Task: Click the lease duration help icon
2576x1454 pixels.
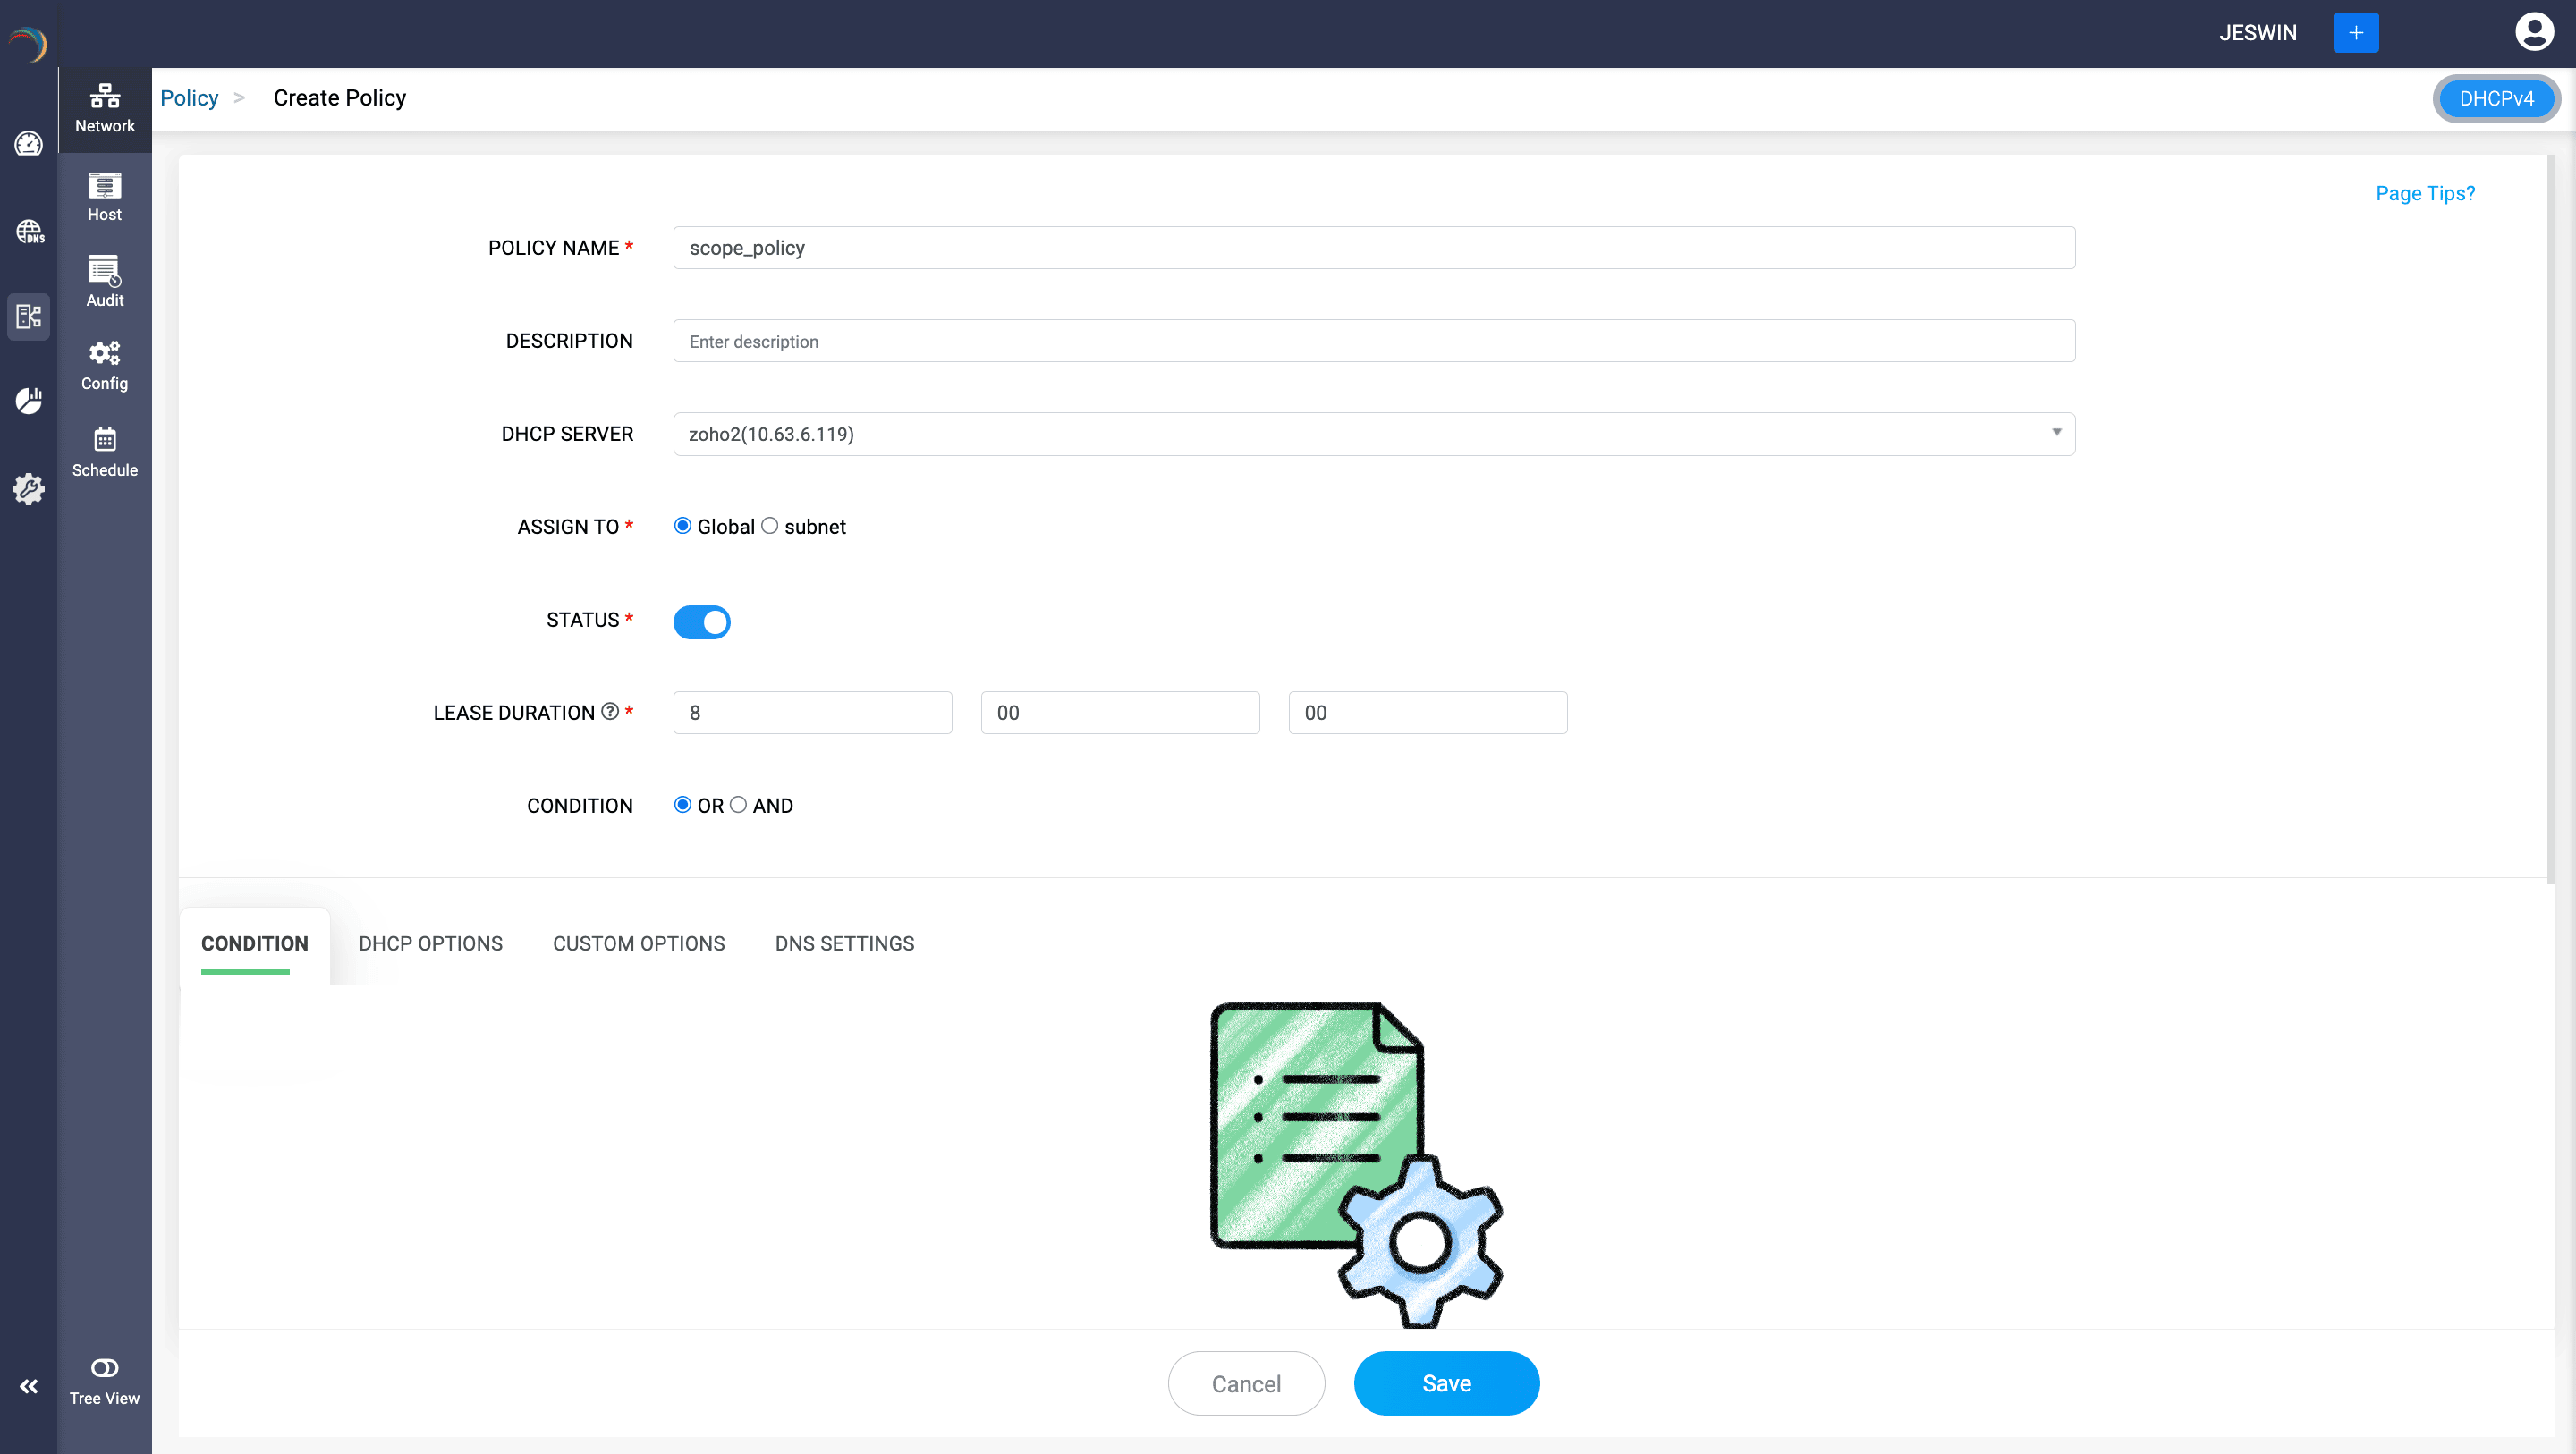Action: point(609,711)
